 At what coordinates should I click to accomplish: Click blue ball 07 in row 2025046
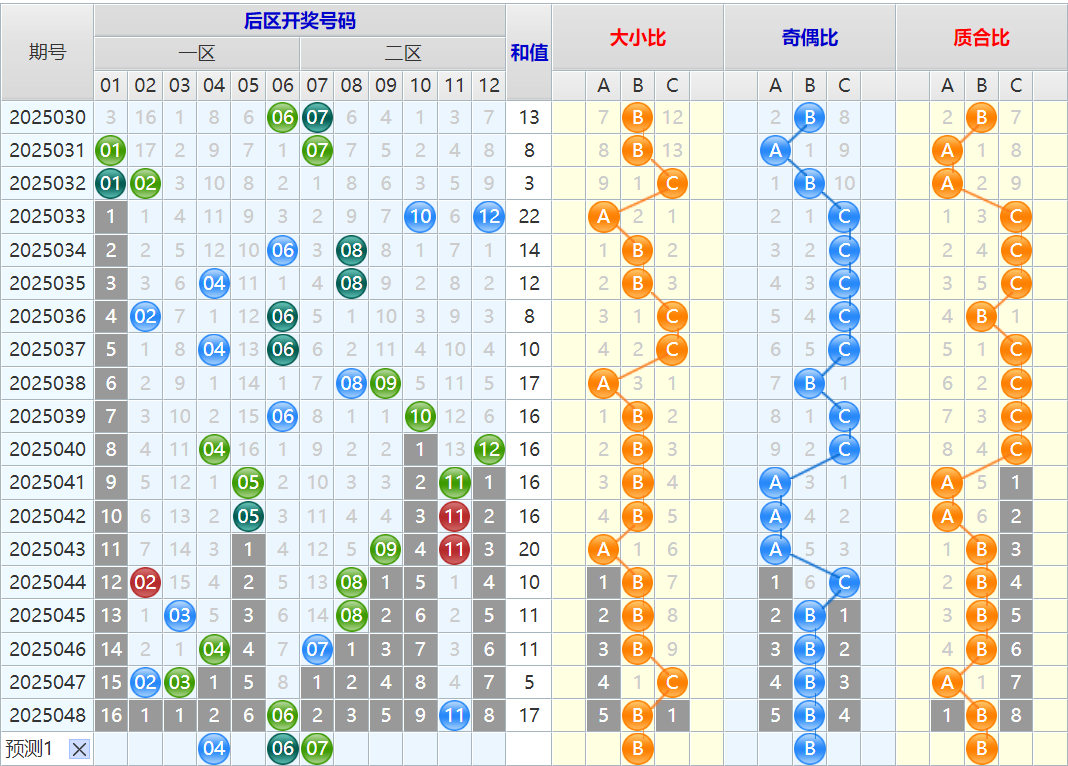[317, 648]
